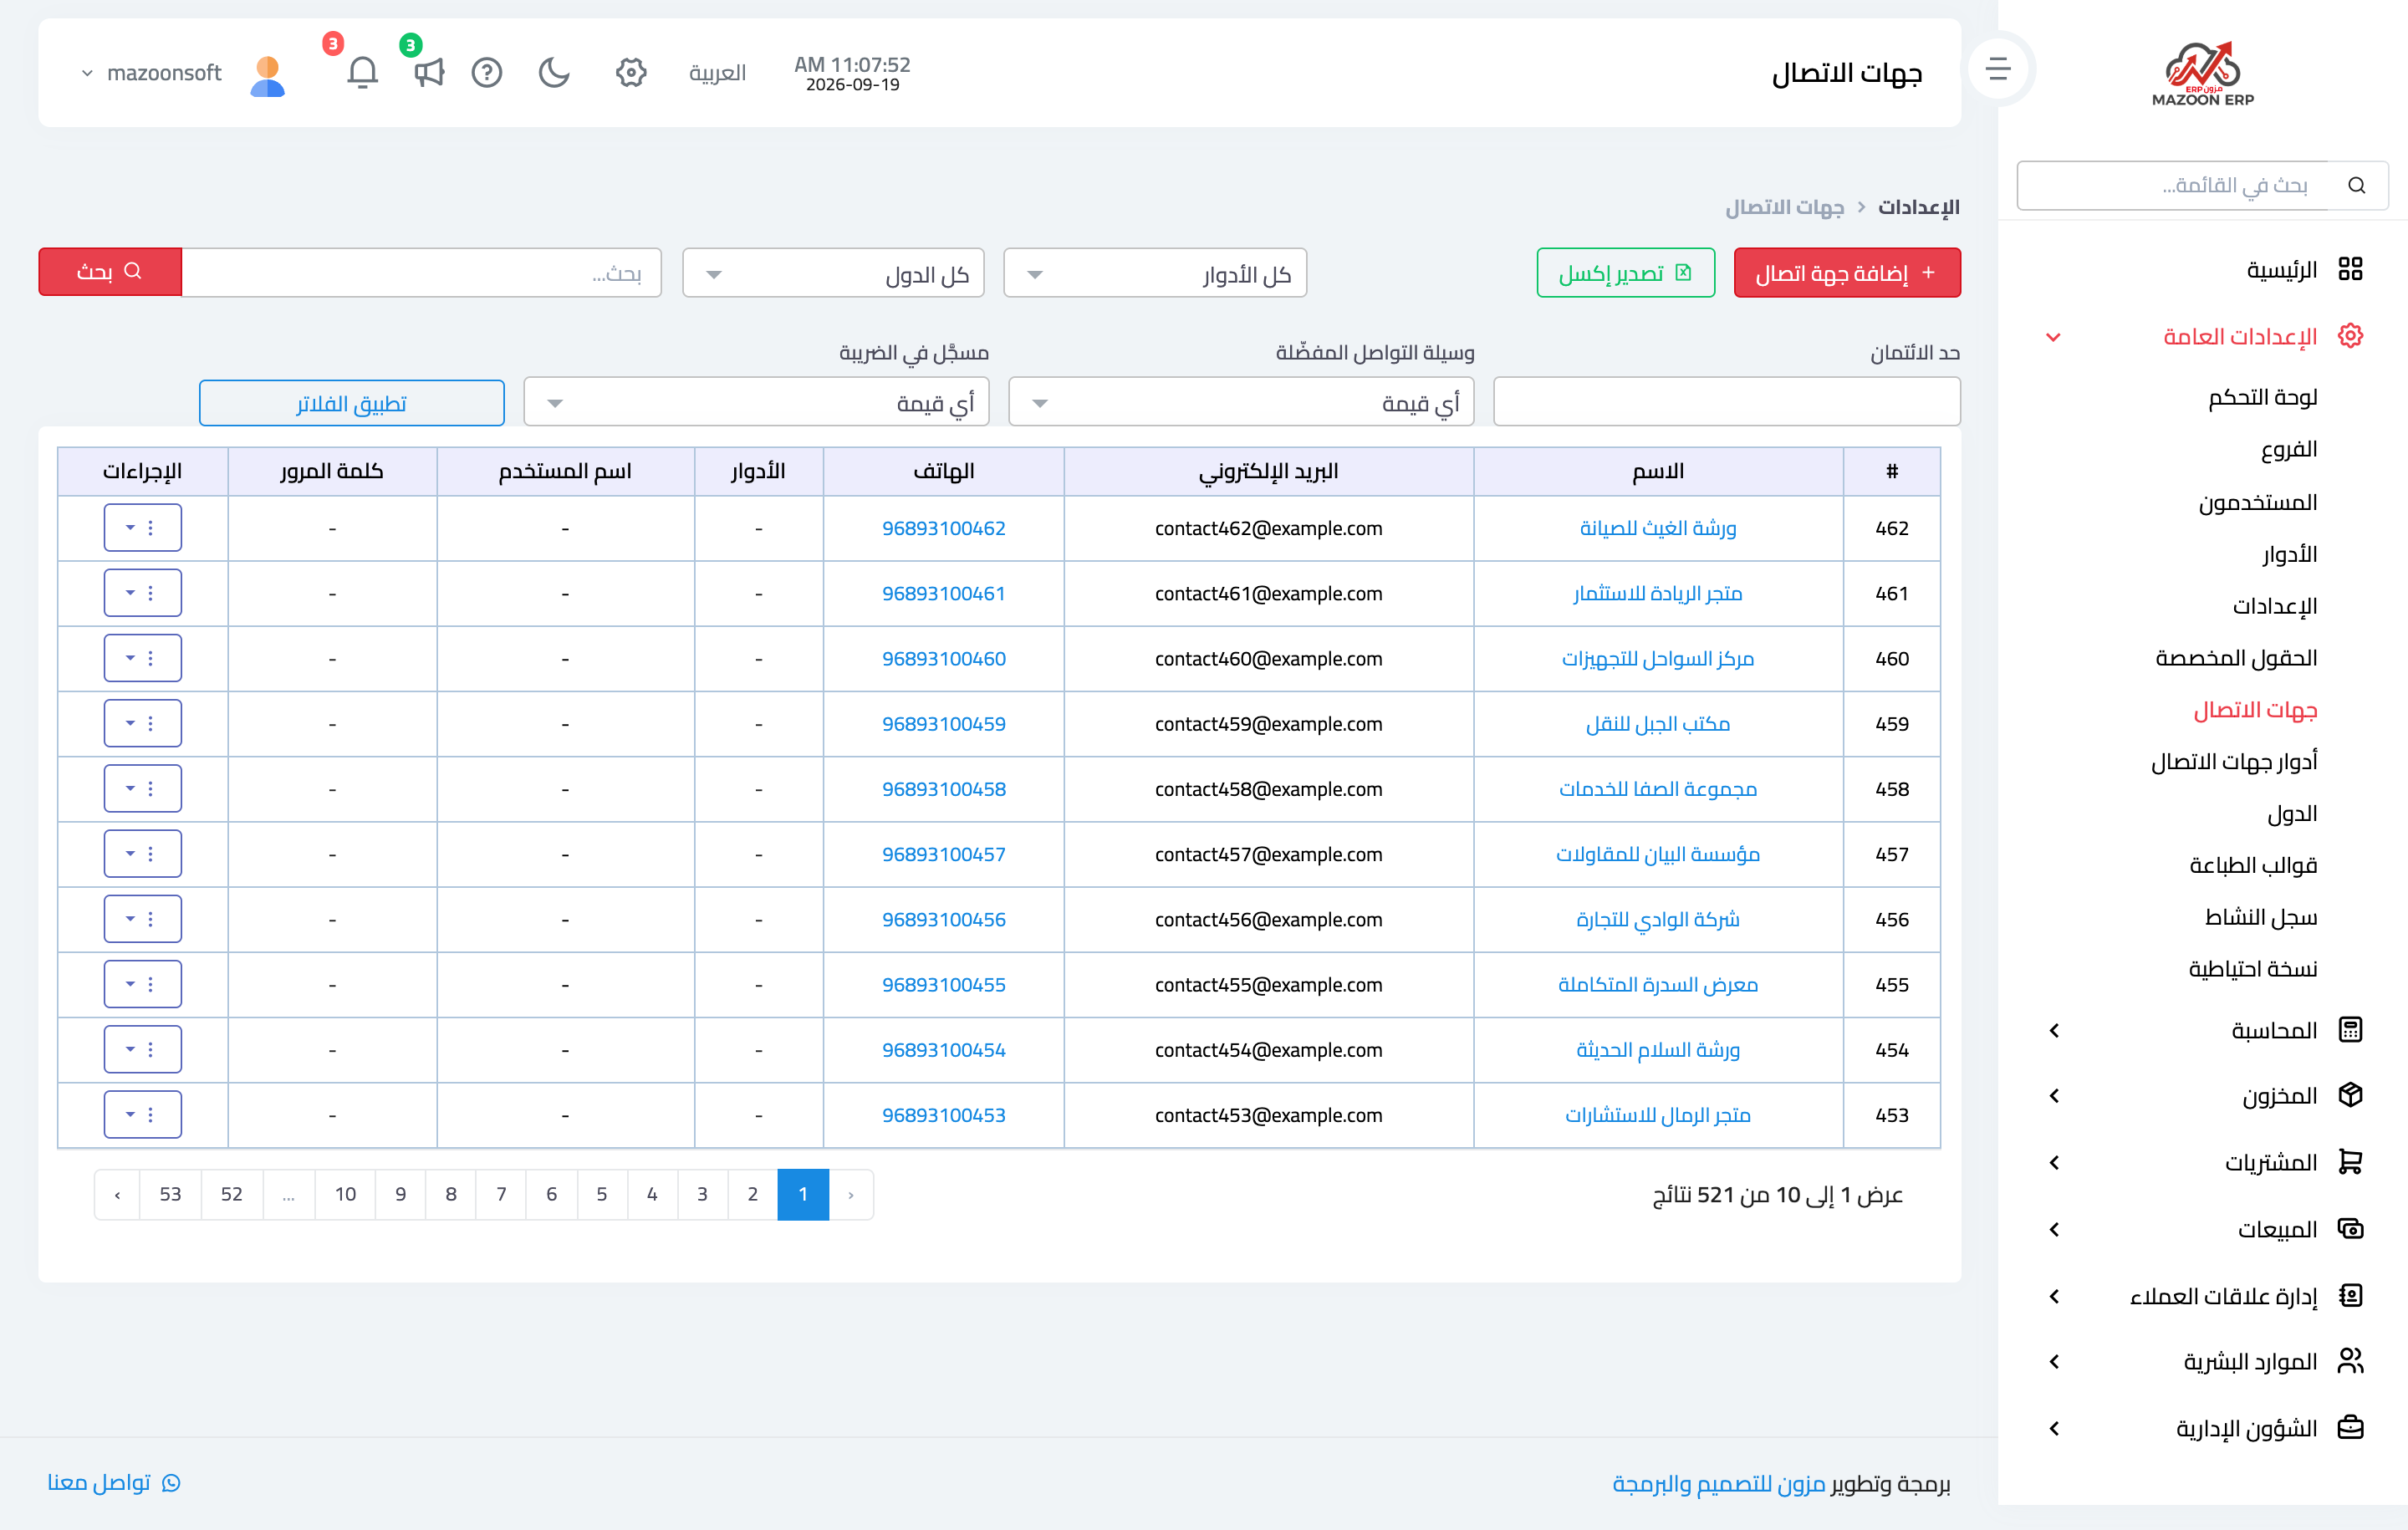The height and width of the screenshot is (1530, 2408).
Task: Open actions menu for row 456
Action: (x=142, y=919)
